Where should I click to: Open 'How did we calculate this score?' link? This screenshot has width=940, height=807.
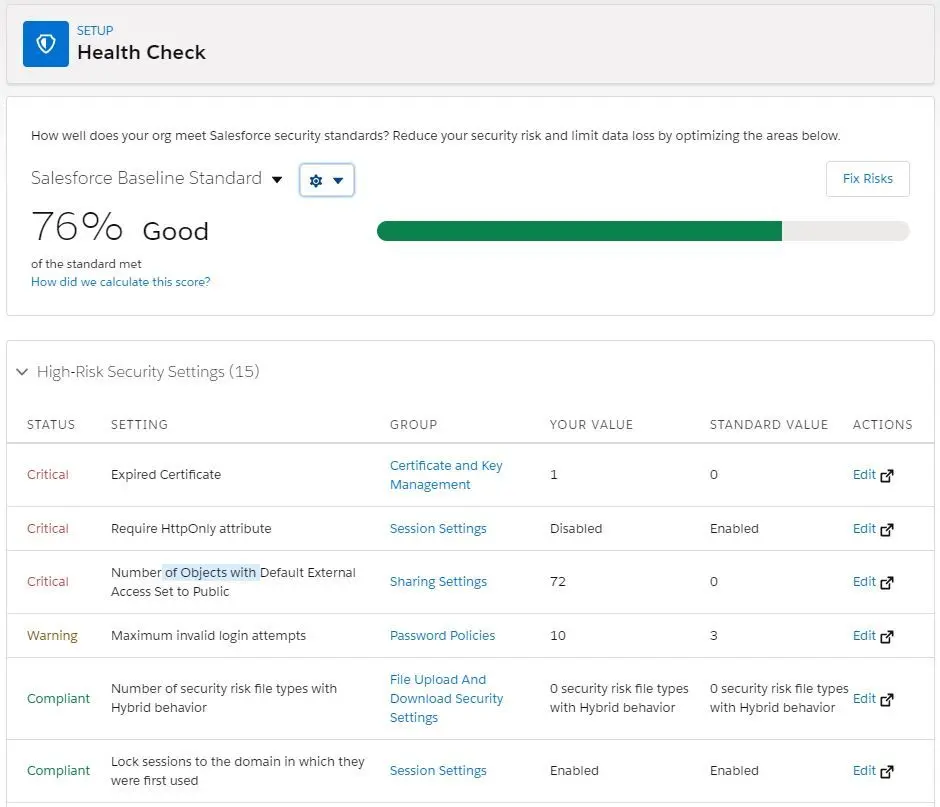coord(120,282)
